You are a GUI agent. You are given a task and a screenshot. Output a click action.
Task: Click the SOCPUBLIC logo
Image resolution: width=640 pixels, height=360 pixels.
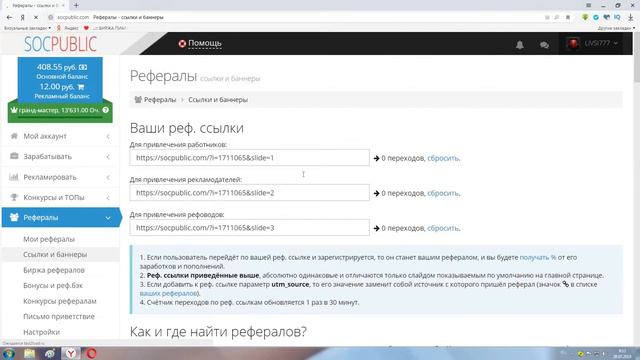point(60,44)
